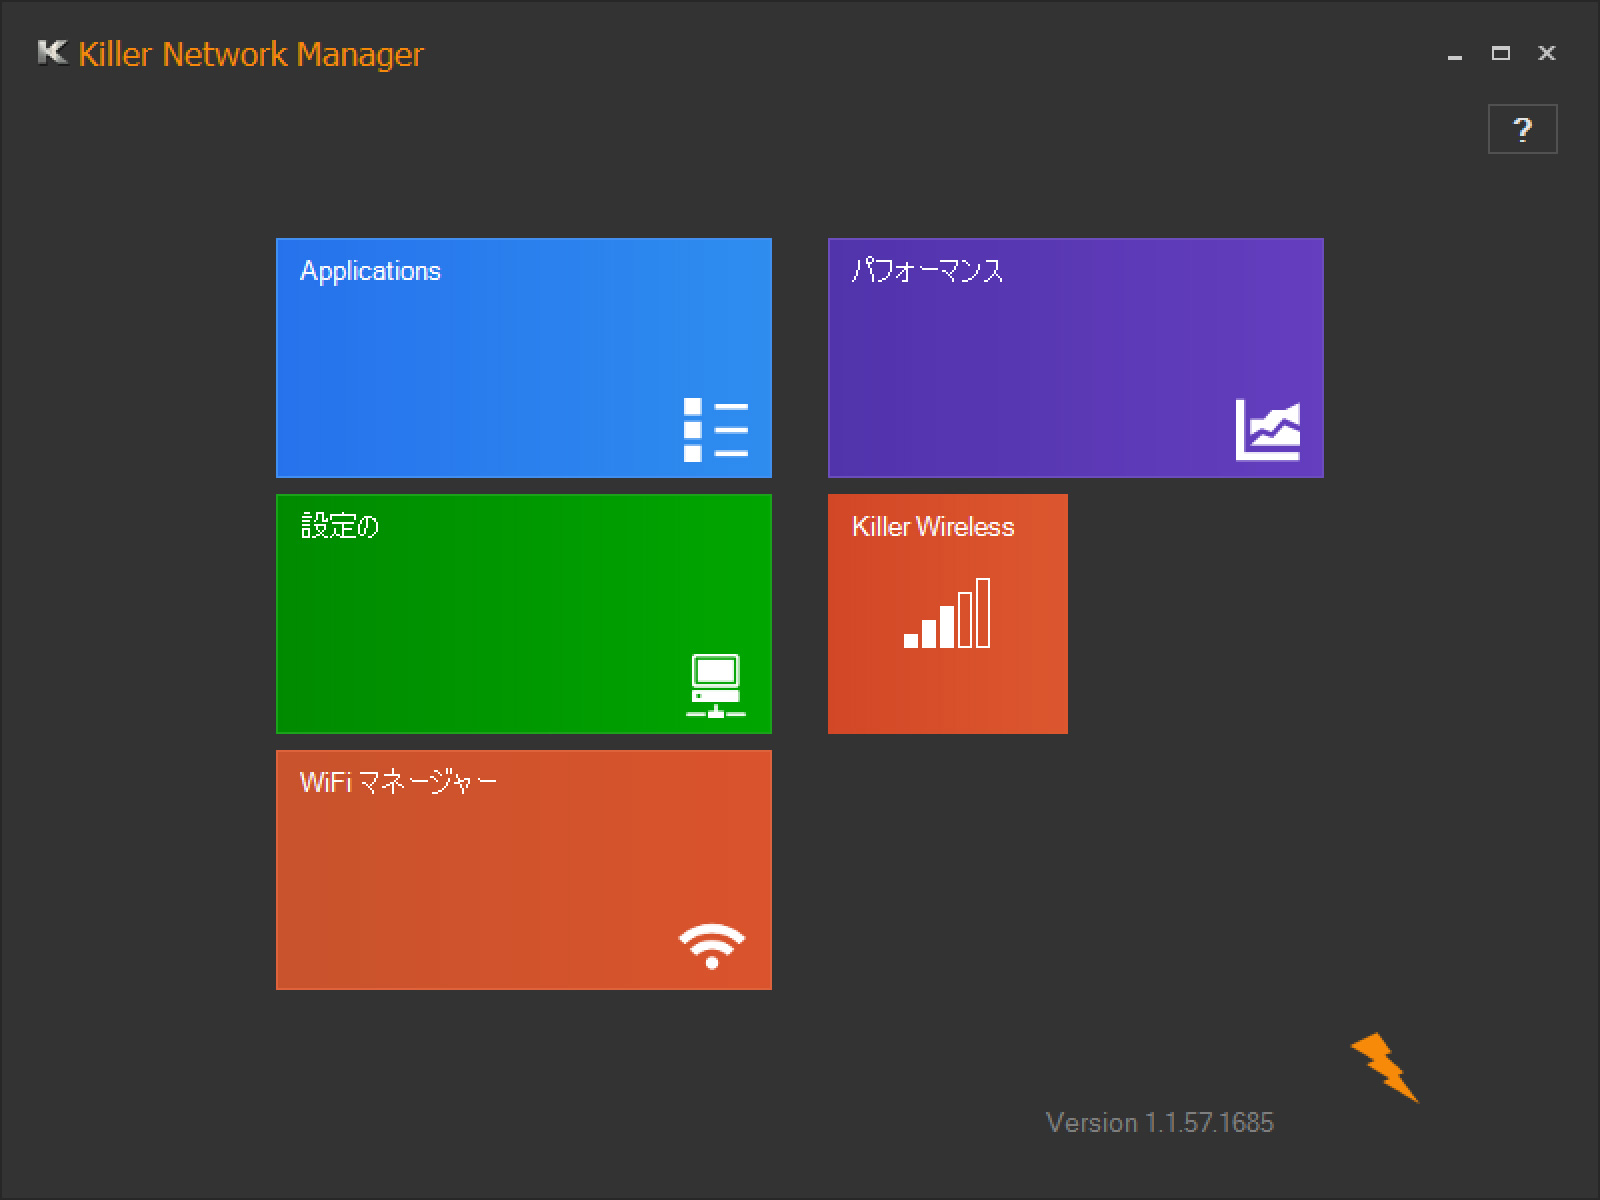This screenshot has width=1600, height=1200.
Task: Open the Killer Wireless tile
Action: tap(948, 614)
